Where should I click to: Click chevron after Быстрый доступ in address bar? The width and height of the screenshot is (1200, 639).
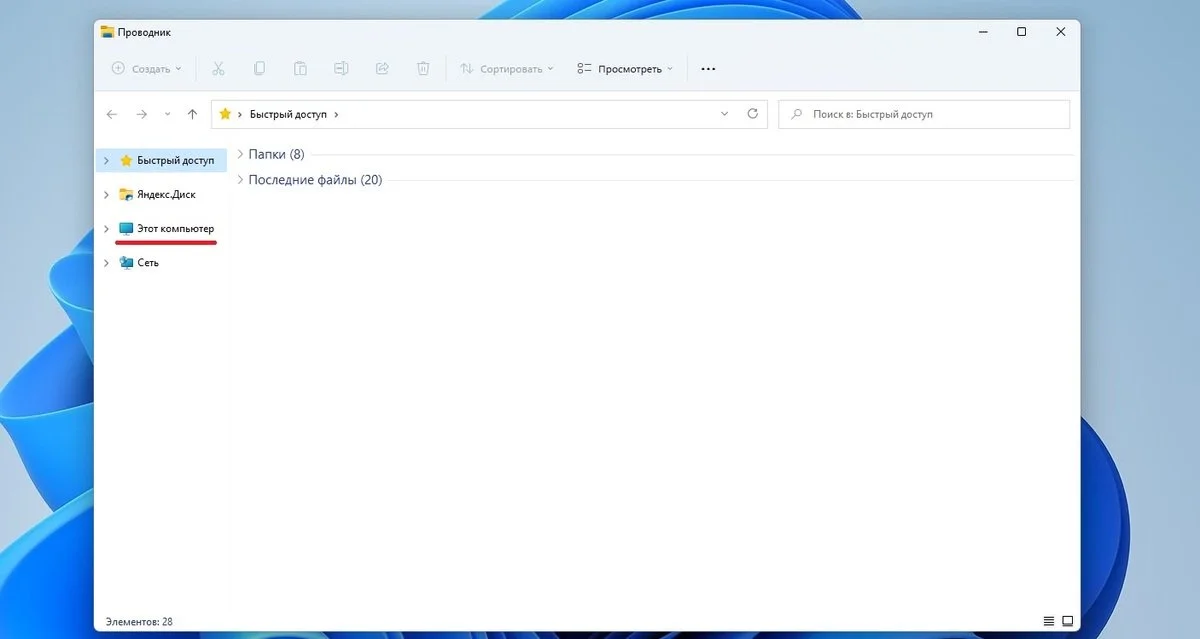(336, 115)
